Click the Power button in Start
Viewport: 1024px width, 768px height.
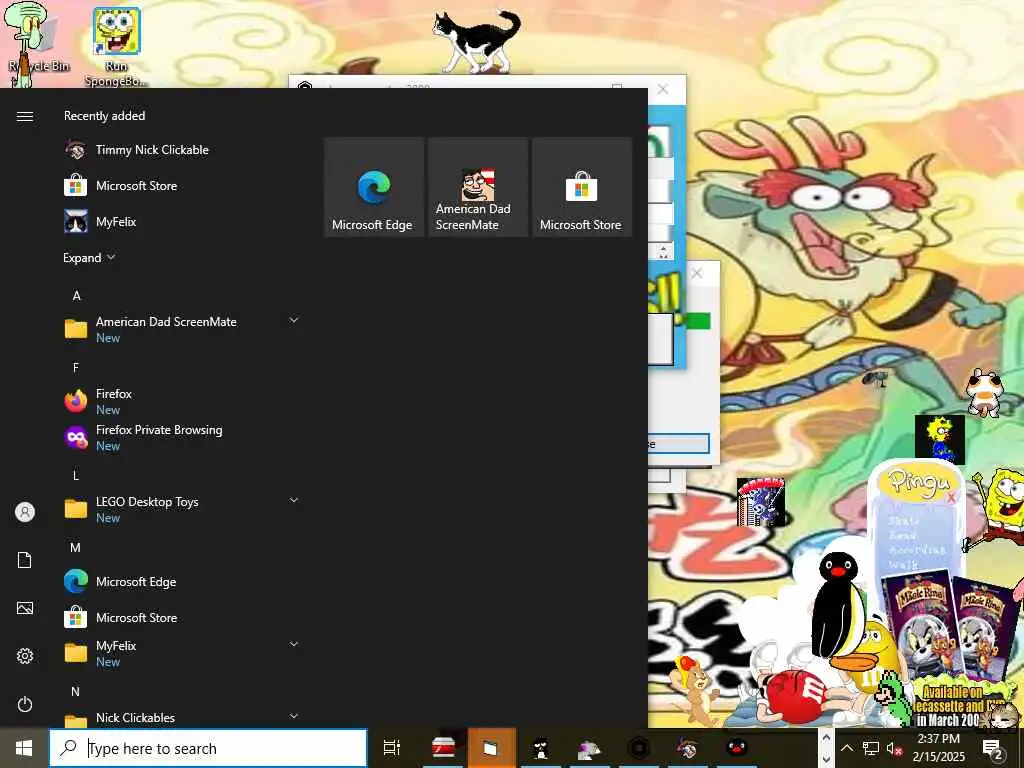(x=25, y=704)
